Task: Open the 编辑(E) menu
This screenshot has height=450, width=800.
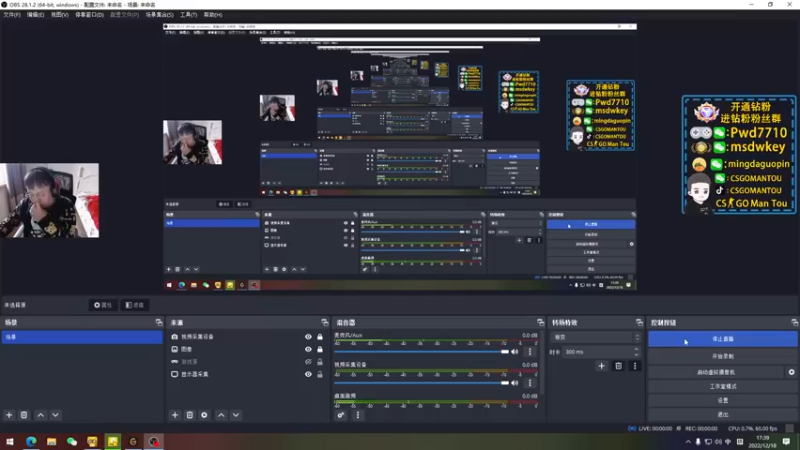Action: (35, 15)
